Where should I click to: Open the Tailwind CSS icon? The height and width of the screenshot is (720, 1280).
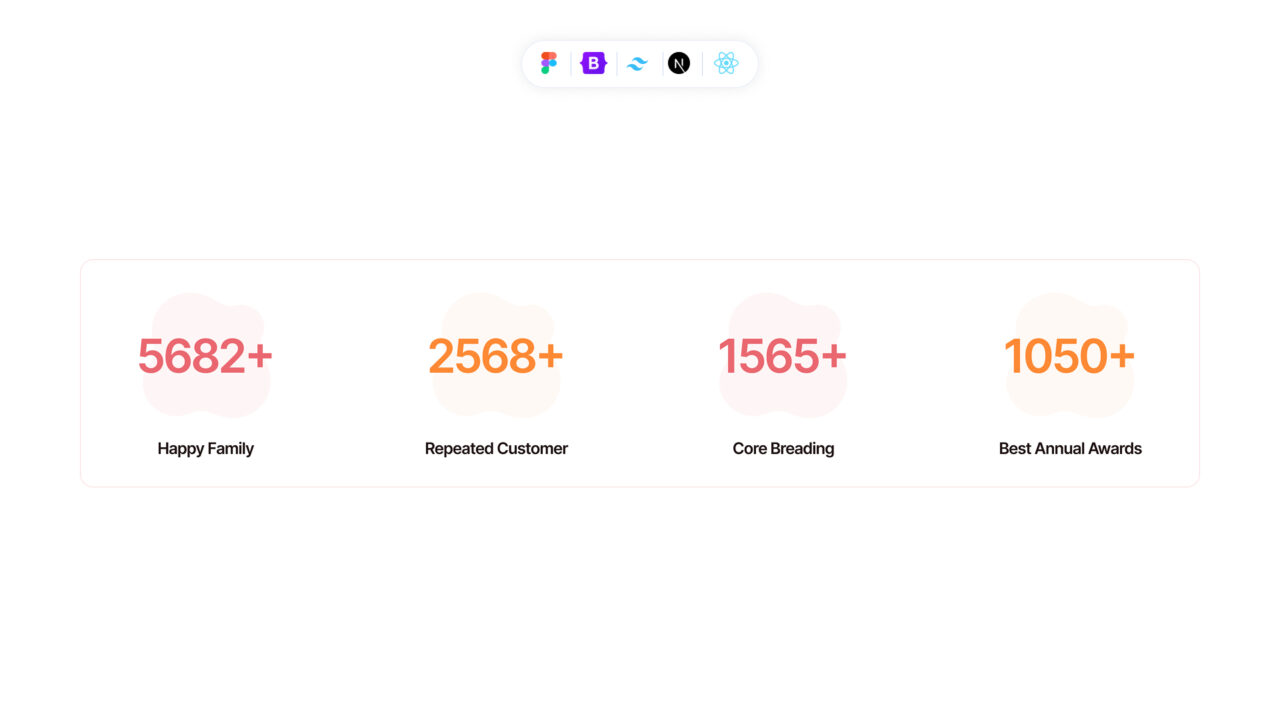coord(637,64)
